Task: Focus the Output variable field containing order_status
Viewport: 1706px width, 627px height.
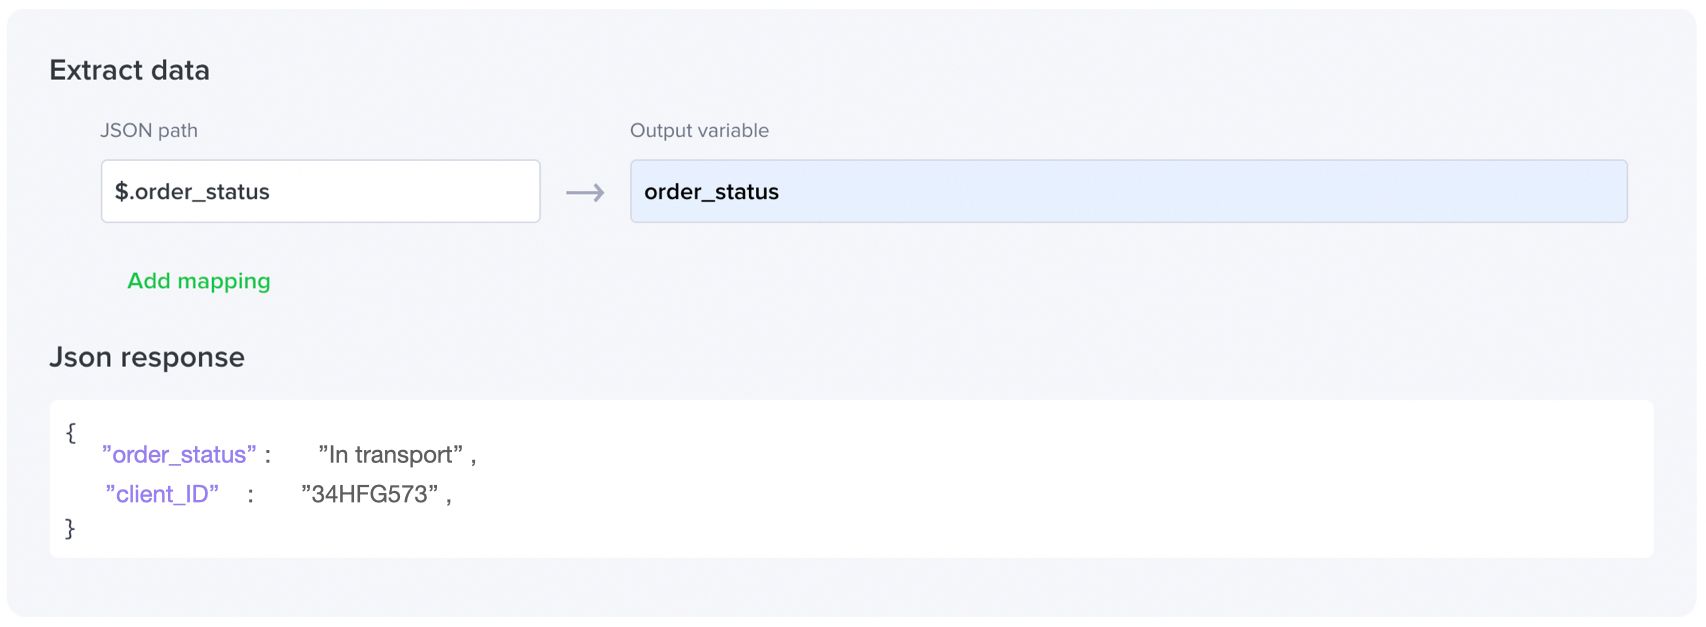Action: coord(1128,191)
